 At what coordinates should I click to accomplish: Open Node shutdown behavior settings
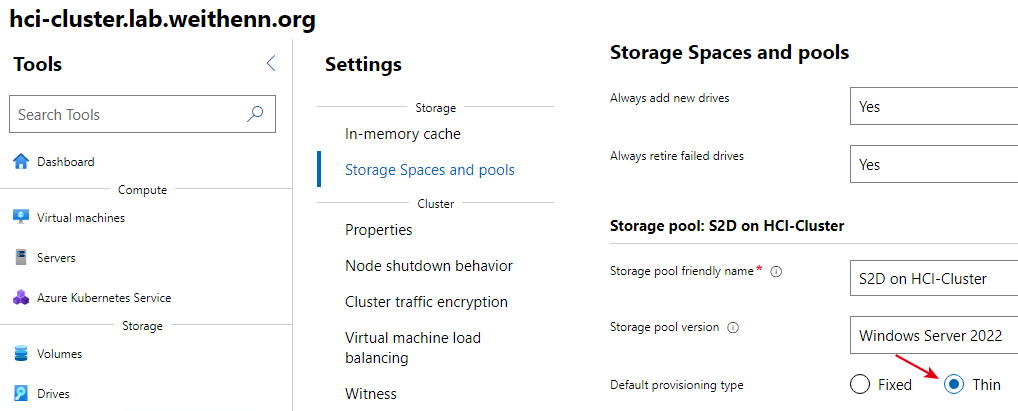tap(429, 266)
